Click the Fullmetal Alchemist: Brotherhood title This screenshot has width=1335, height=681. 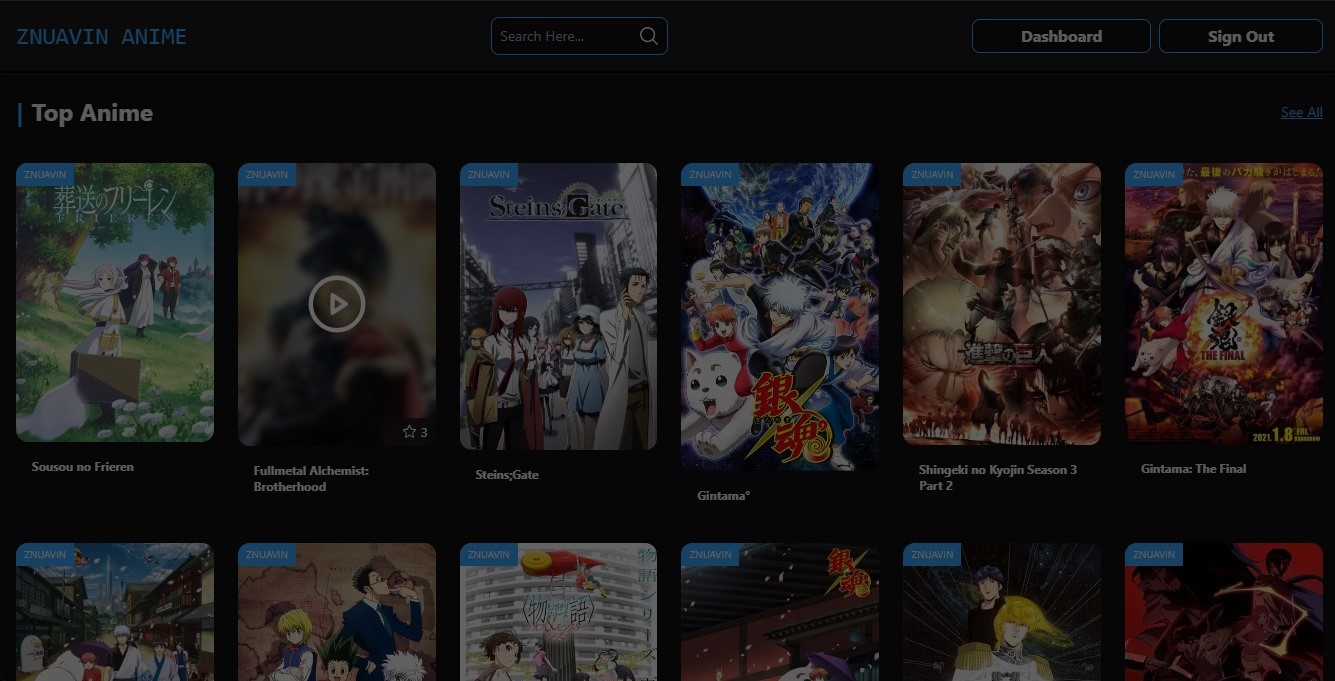(311, 478)
